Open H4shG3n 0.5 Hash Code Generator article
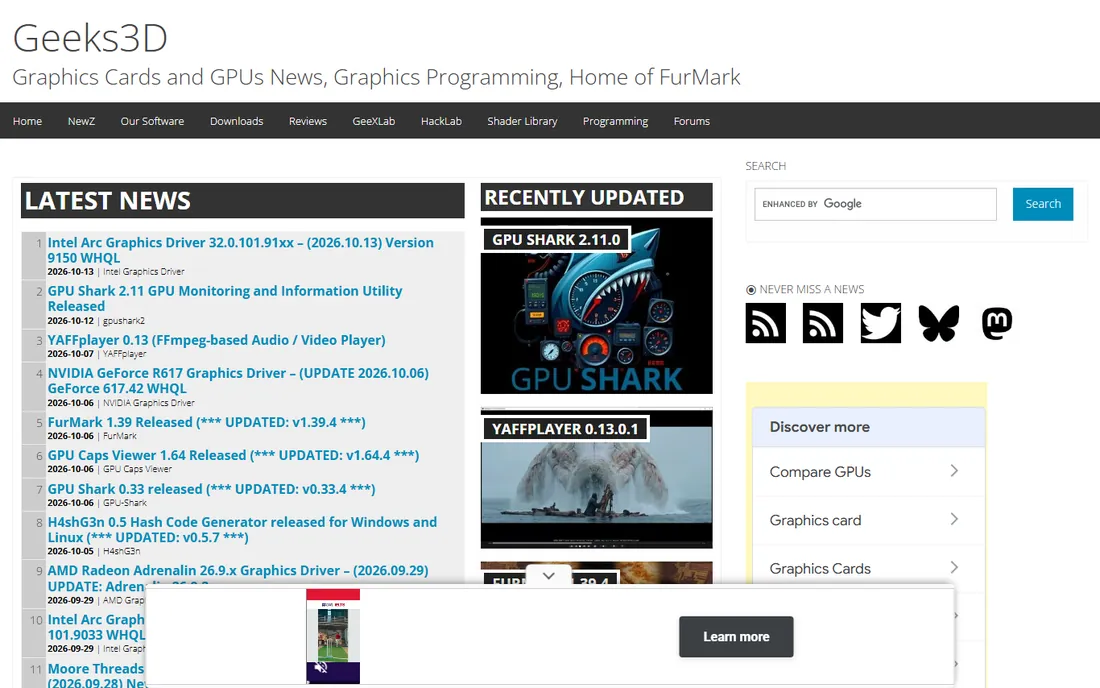Viewport: 1100px width, 688px height. point(242,530)
